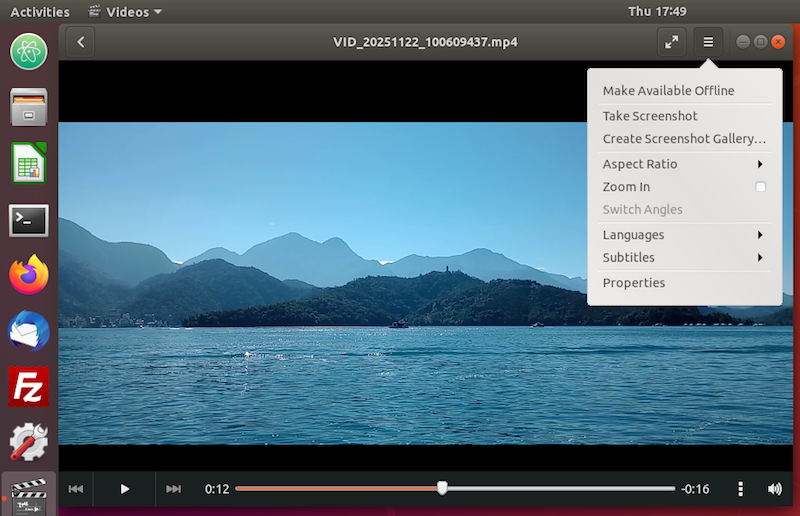The image size is (800, 516).
Task: Play the video
Action: click(x=124, y=489)
